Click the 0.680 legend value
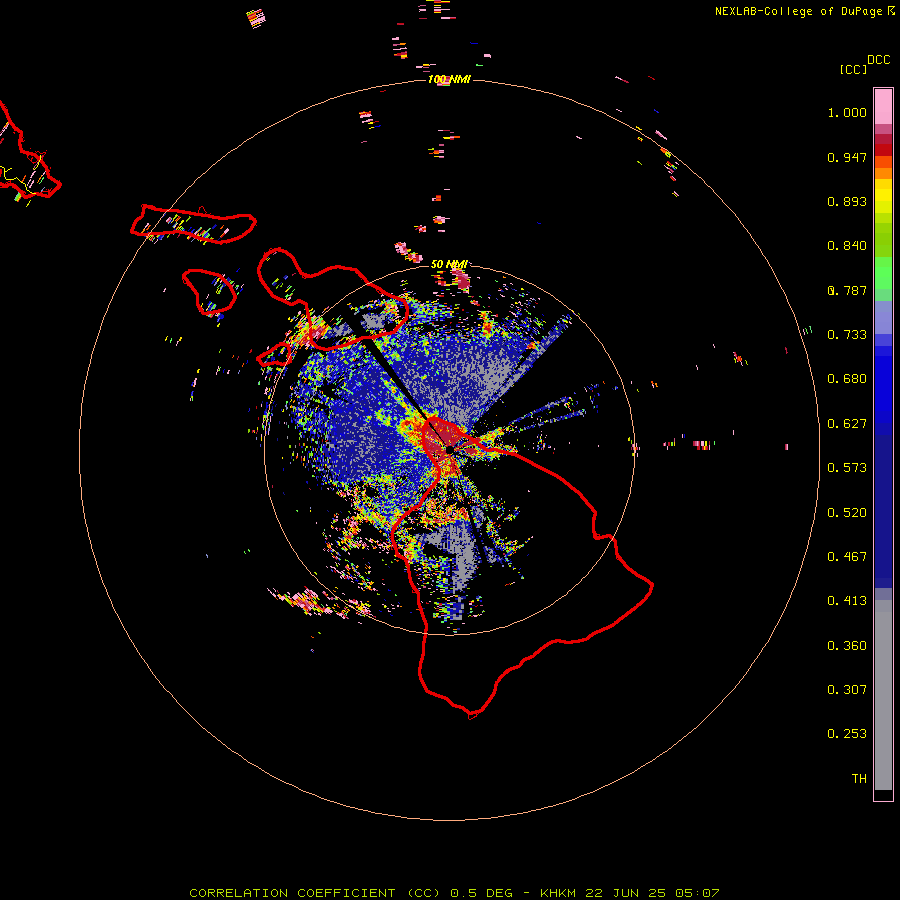Image resolution: width=900 pixels, height=900 pixels. 847,379
